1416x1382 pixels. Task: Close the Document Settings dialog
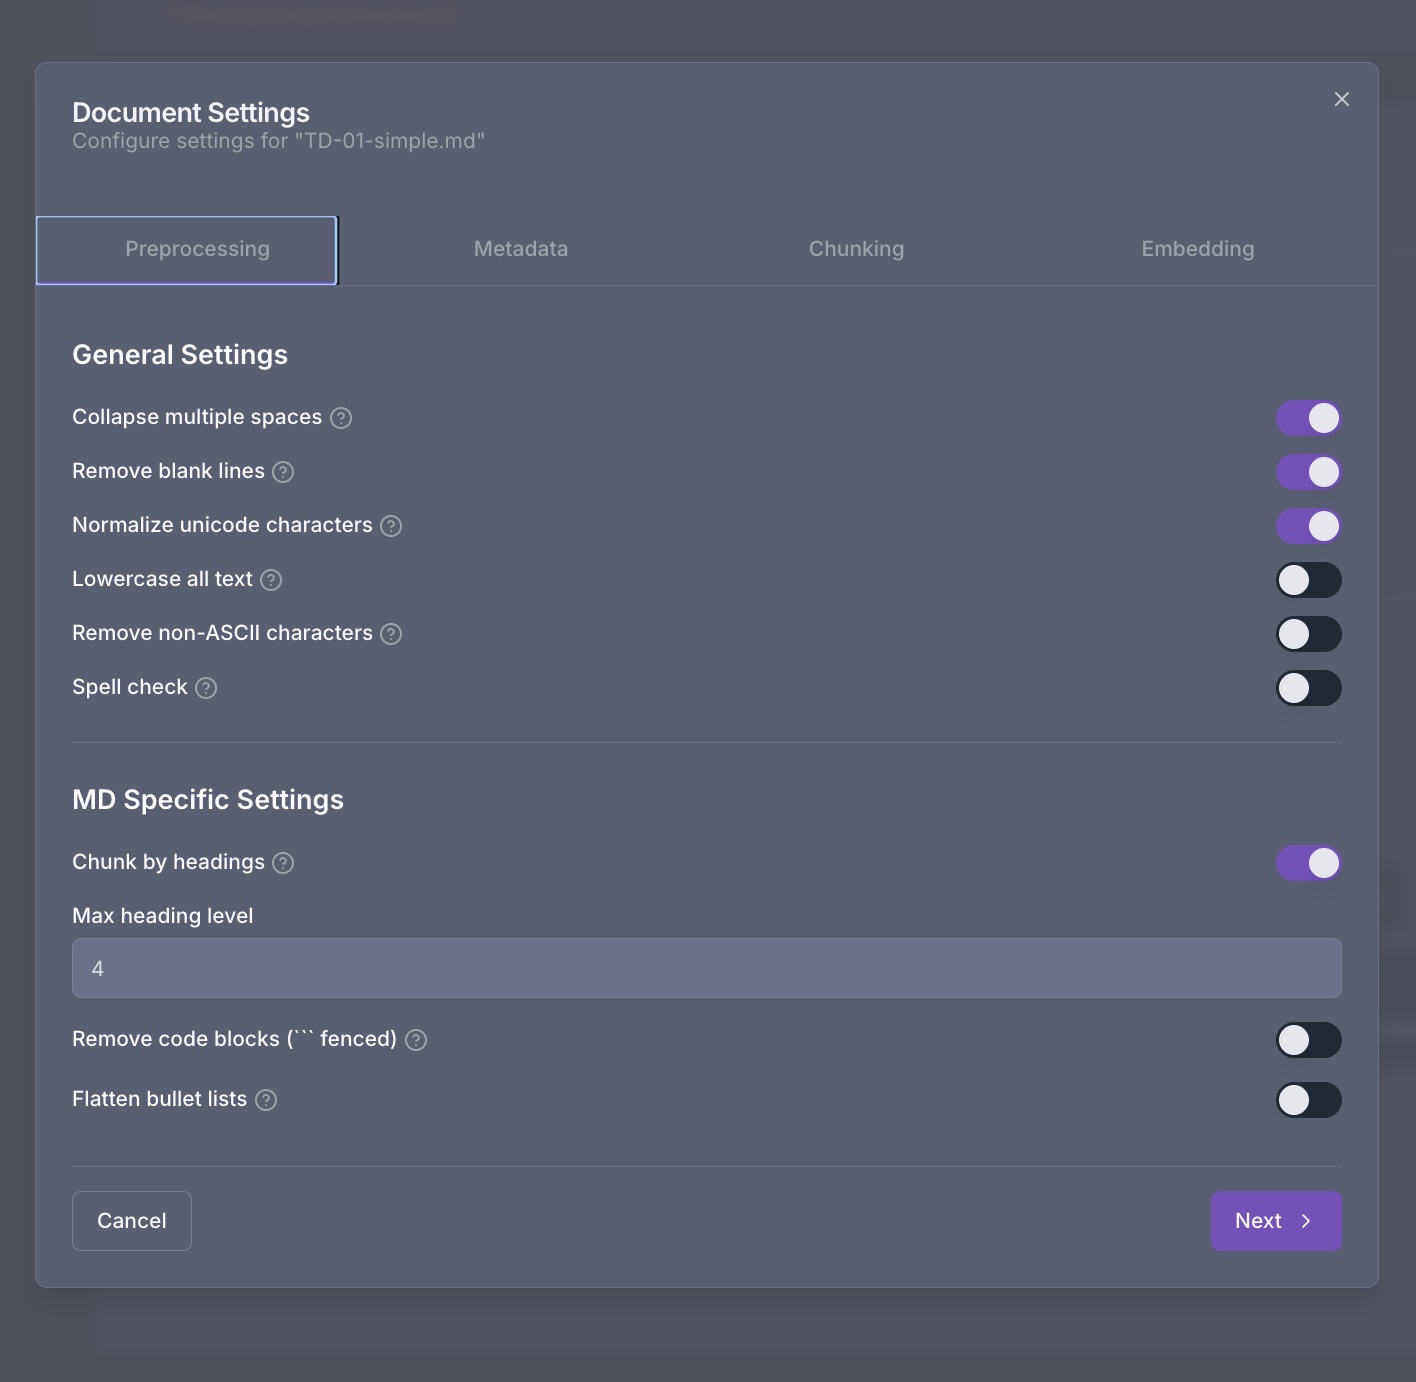click(x=1341, y=99)
